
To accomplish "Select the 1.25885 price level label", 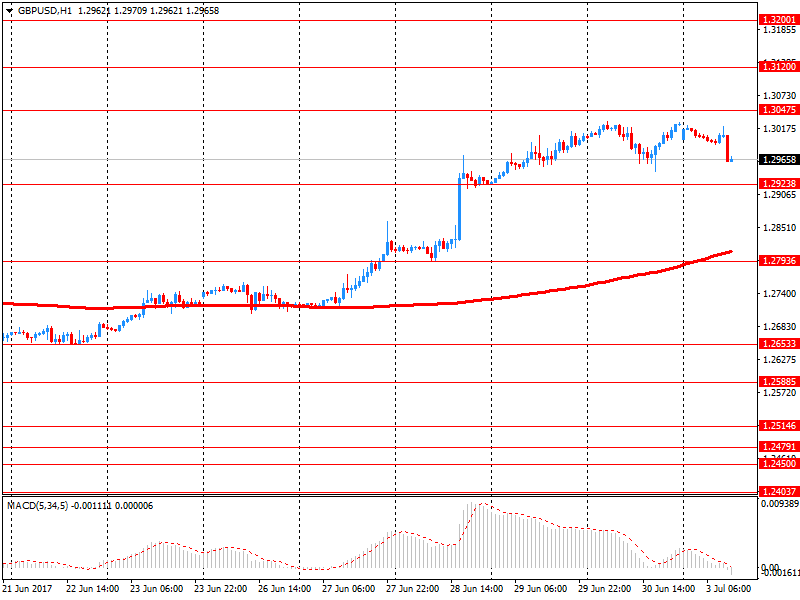I will point(779,382).
